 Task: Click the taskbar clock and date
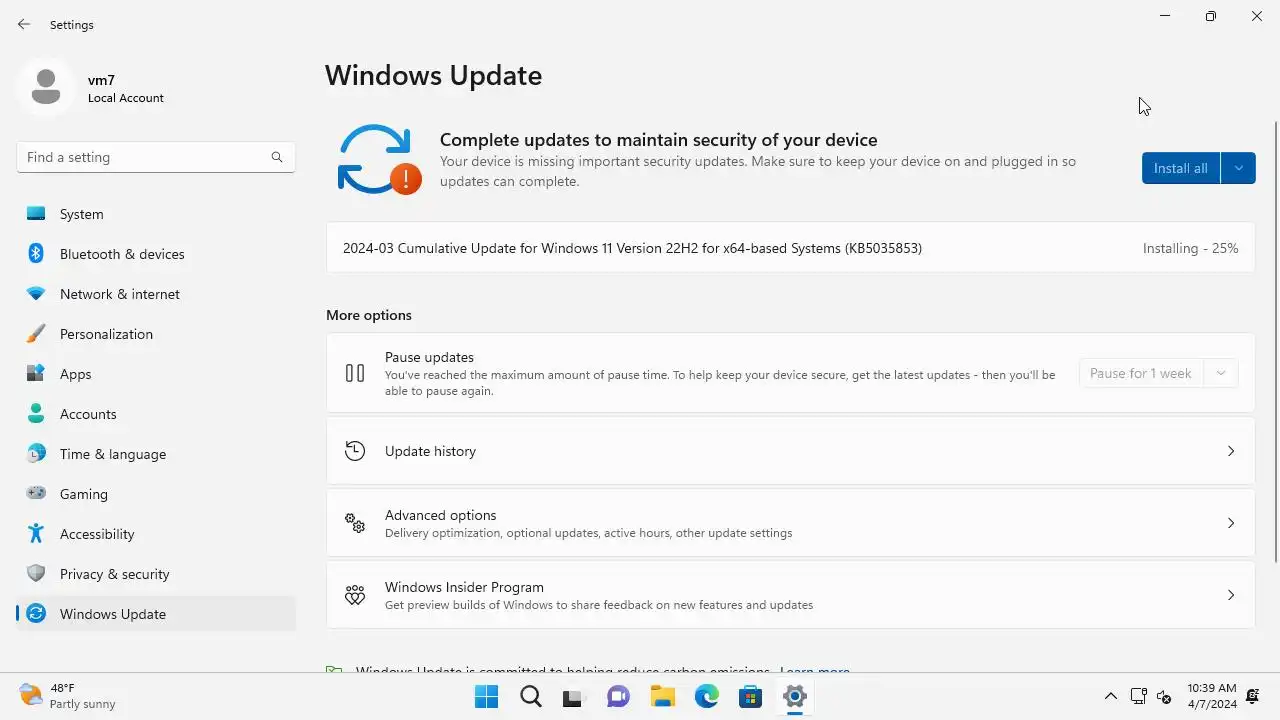(x=1212, y=696)
